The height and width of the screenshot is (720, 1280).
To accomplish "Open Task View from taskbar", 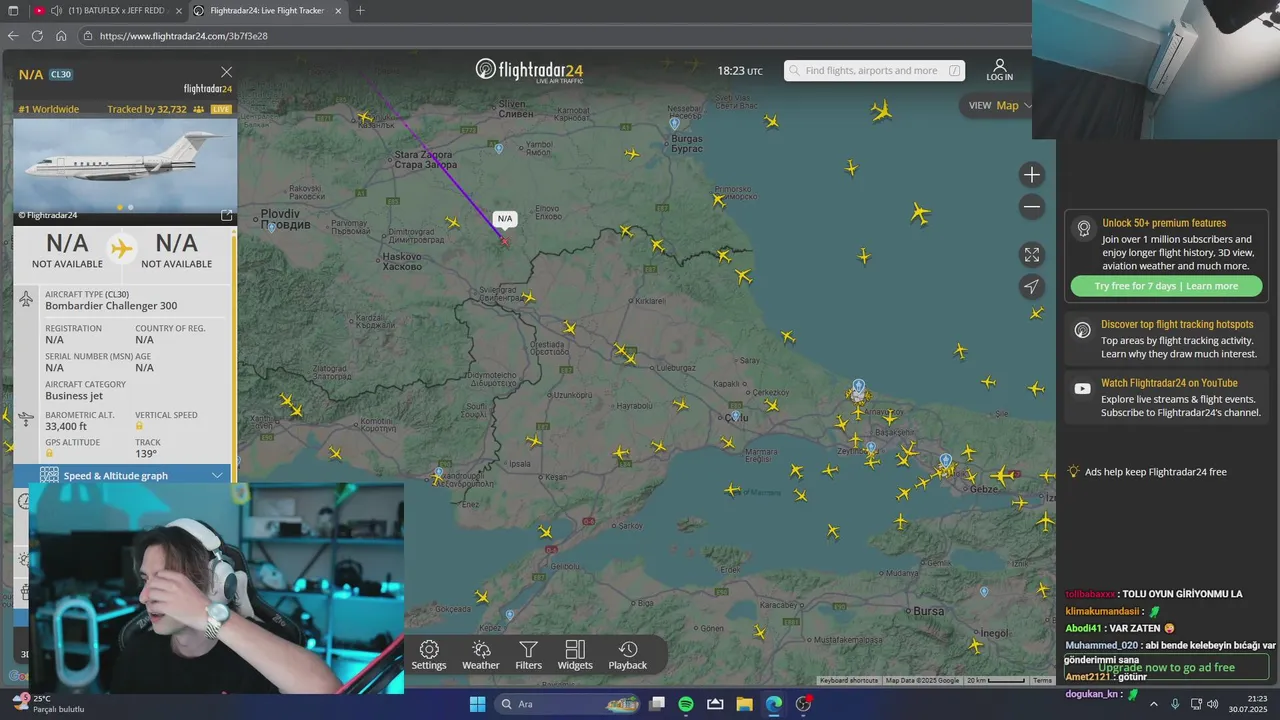I will [657, 704].
